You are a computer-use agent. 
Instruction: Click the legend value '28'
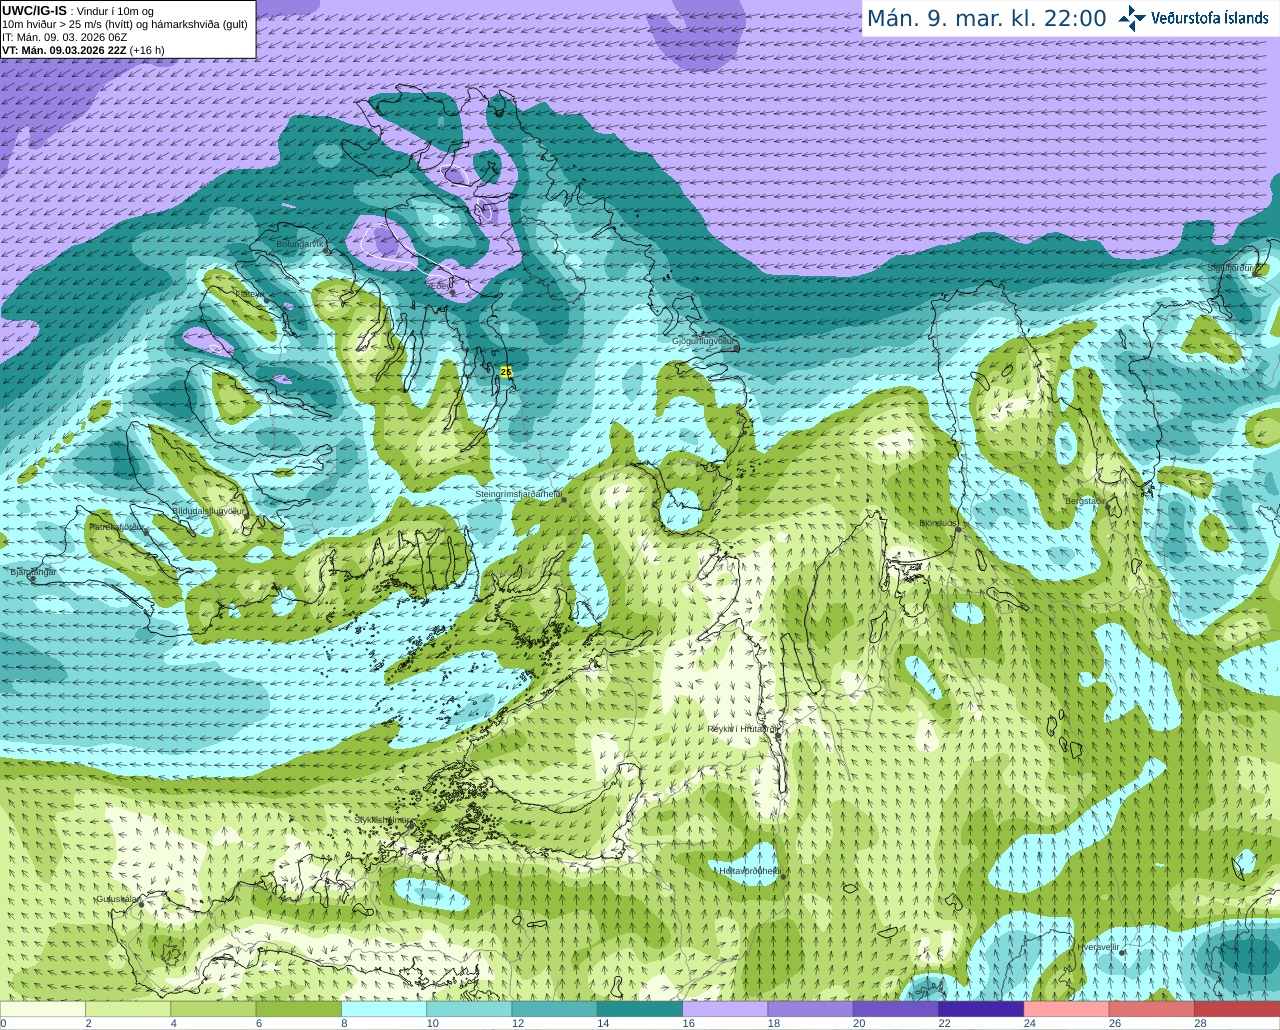click(1200, 1023)
